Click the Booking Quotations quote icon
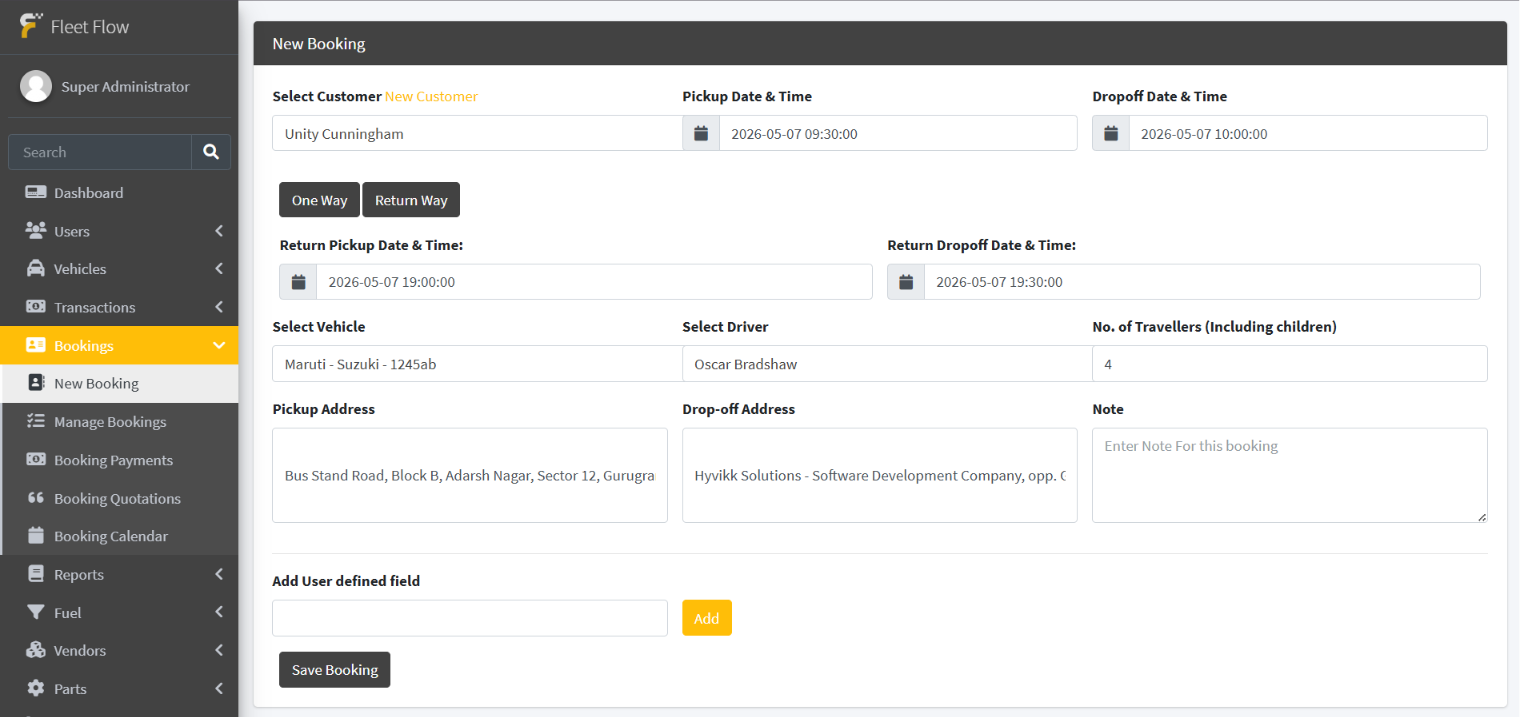The width and height of the screenshot is (1520, 717). [x=36, y=498]
